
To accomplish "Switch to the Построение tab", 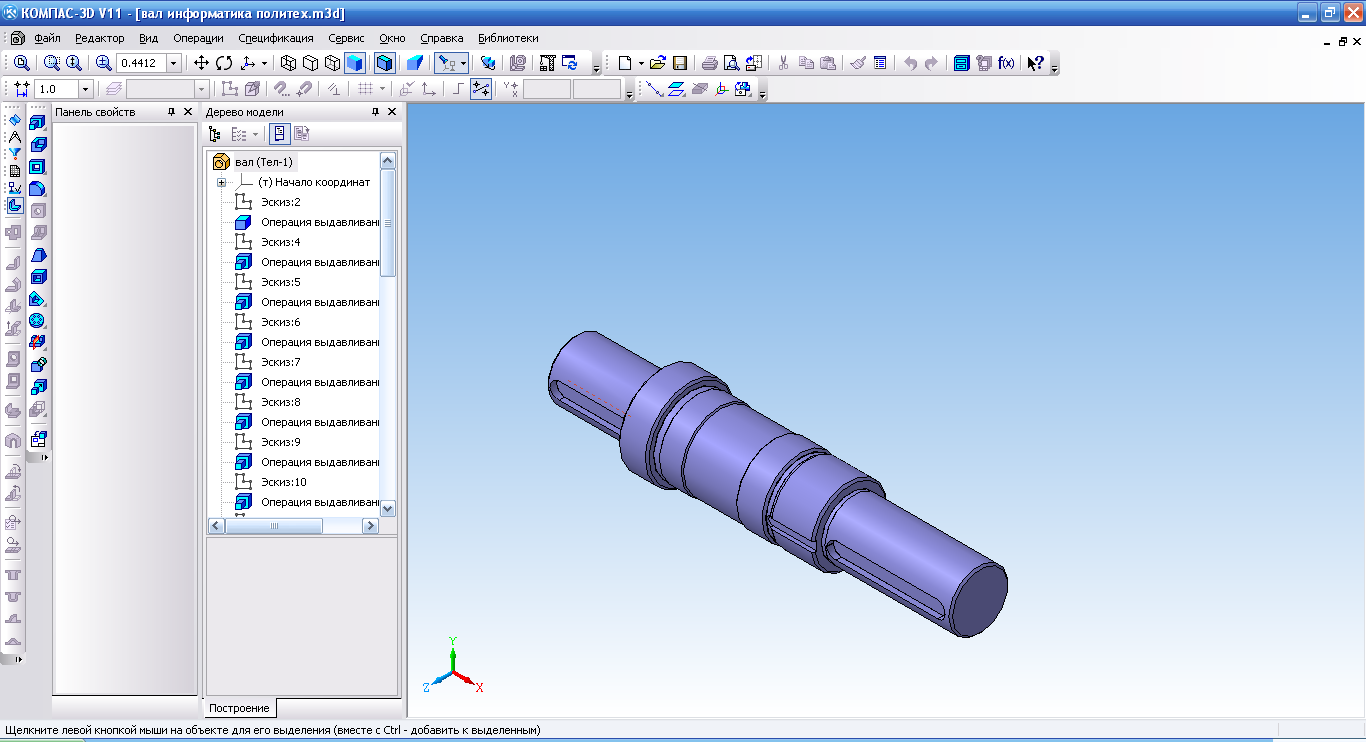I will [239, 708].
